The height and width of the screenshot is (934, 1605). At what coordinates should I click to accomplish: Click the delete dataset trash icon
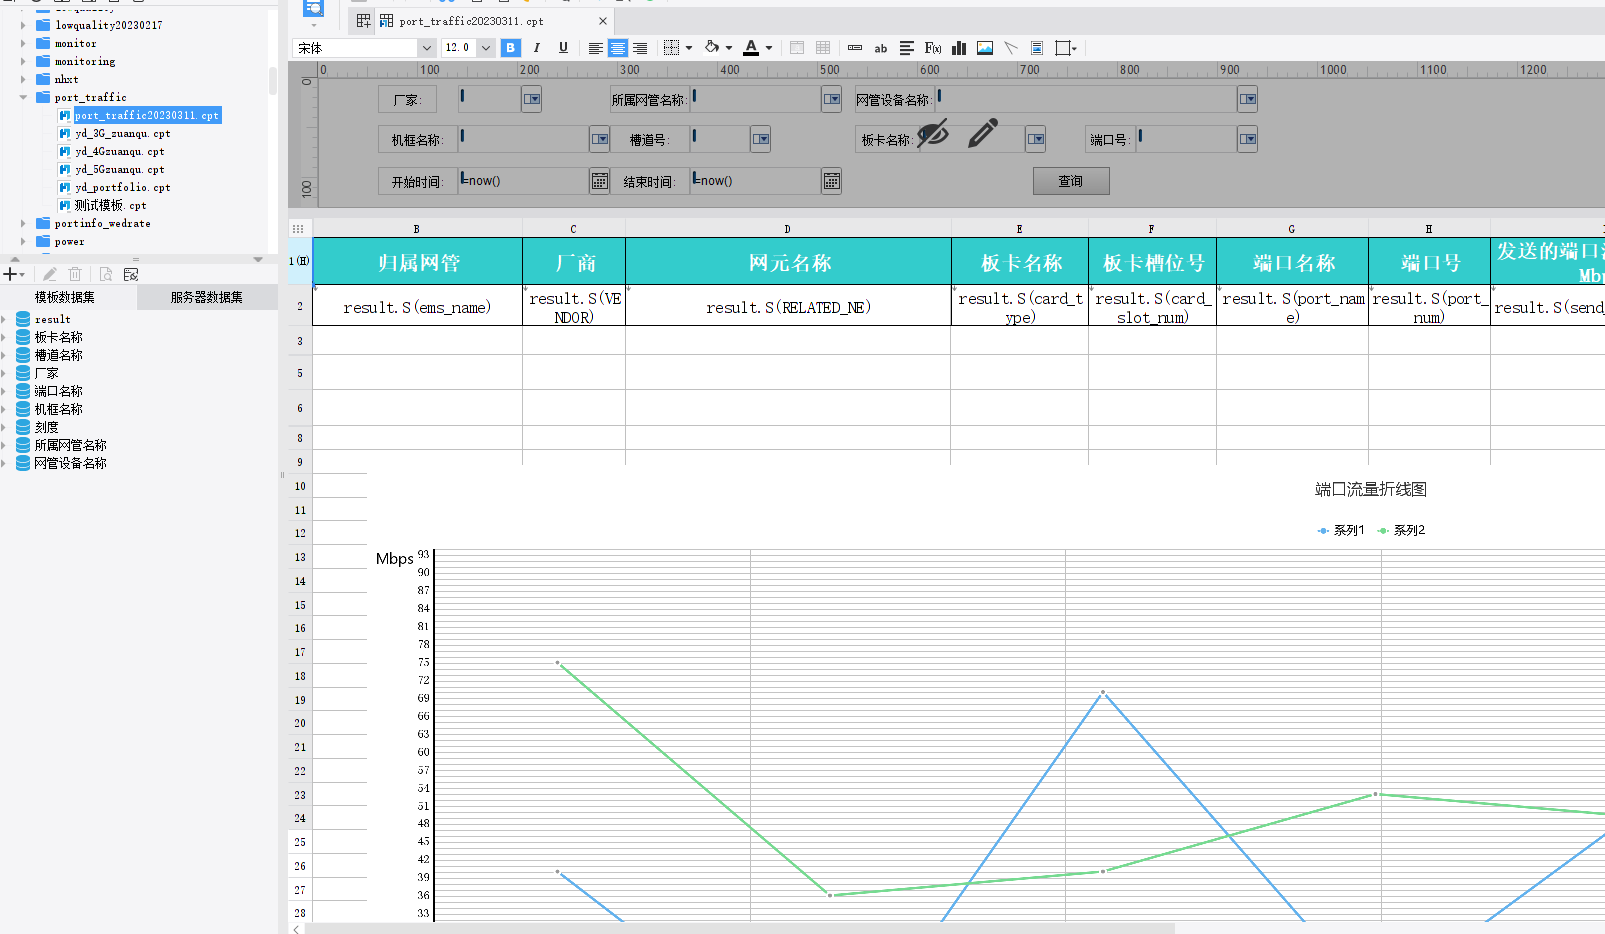[x=75, y=274]
